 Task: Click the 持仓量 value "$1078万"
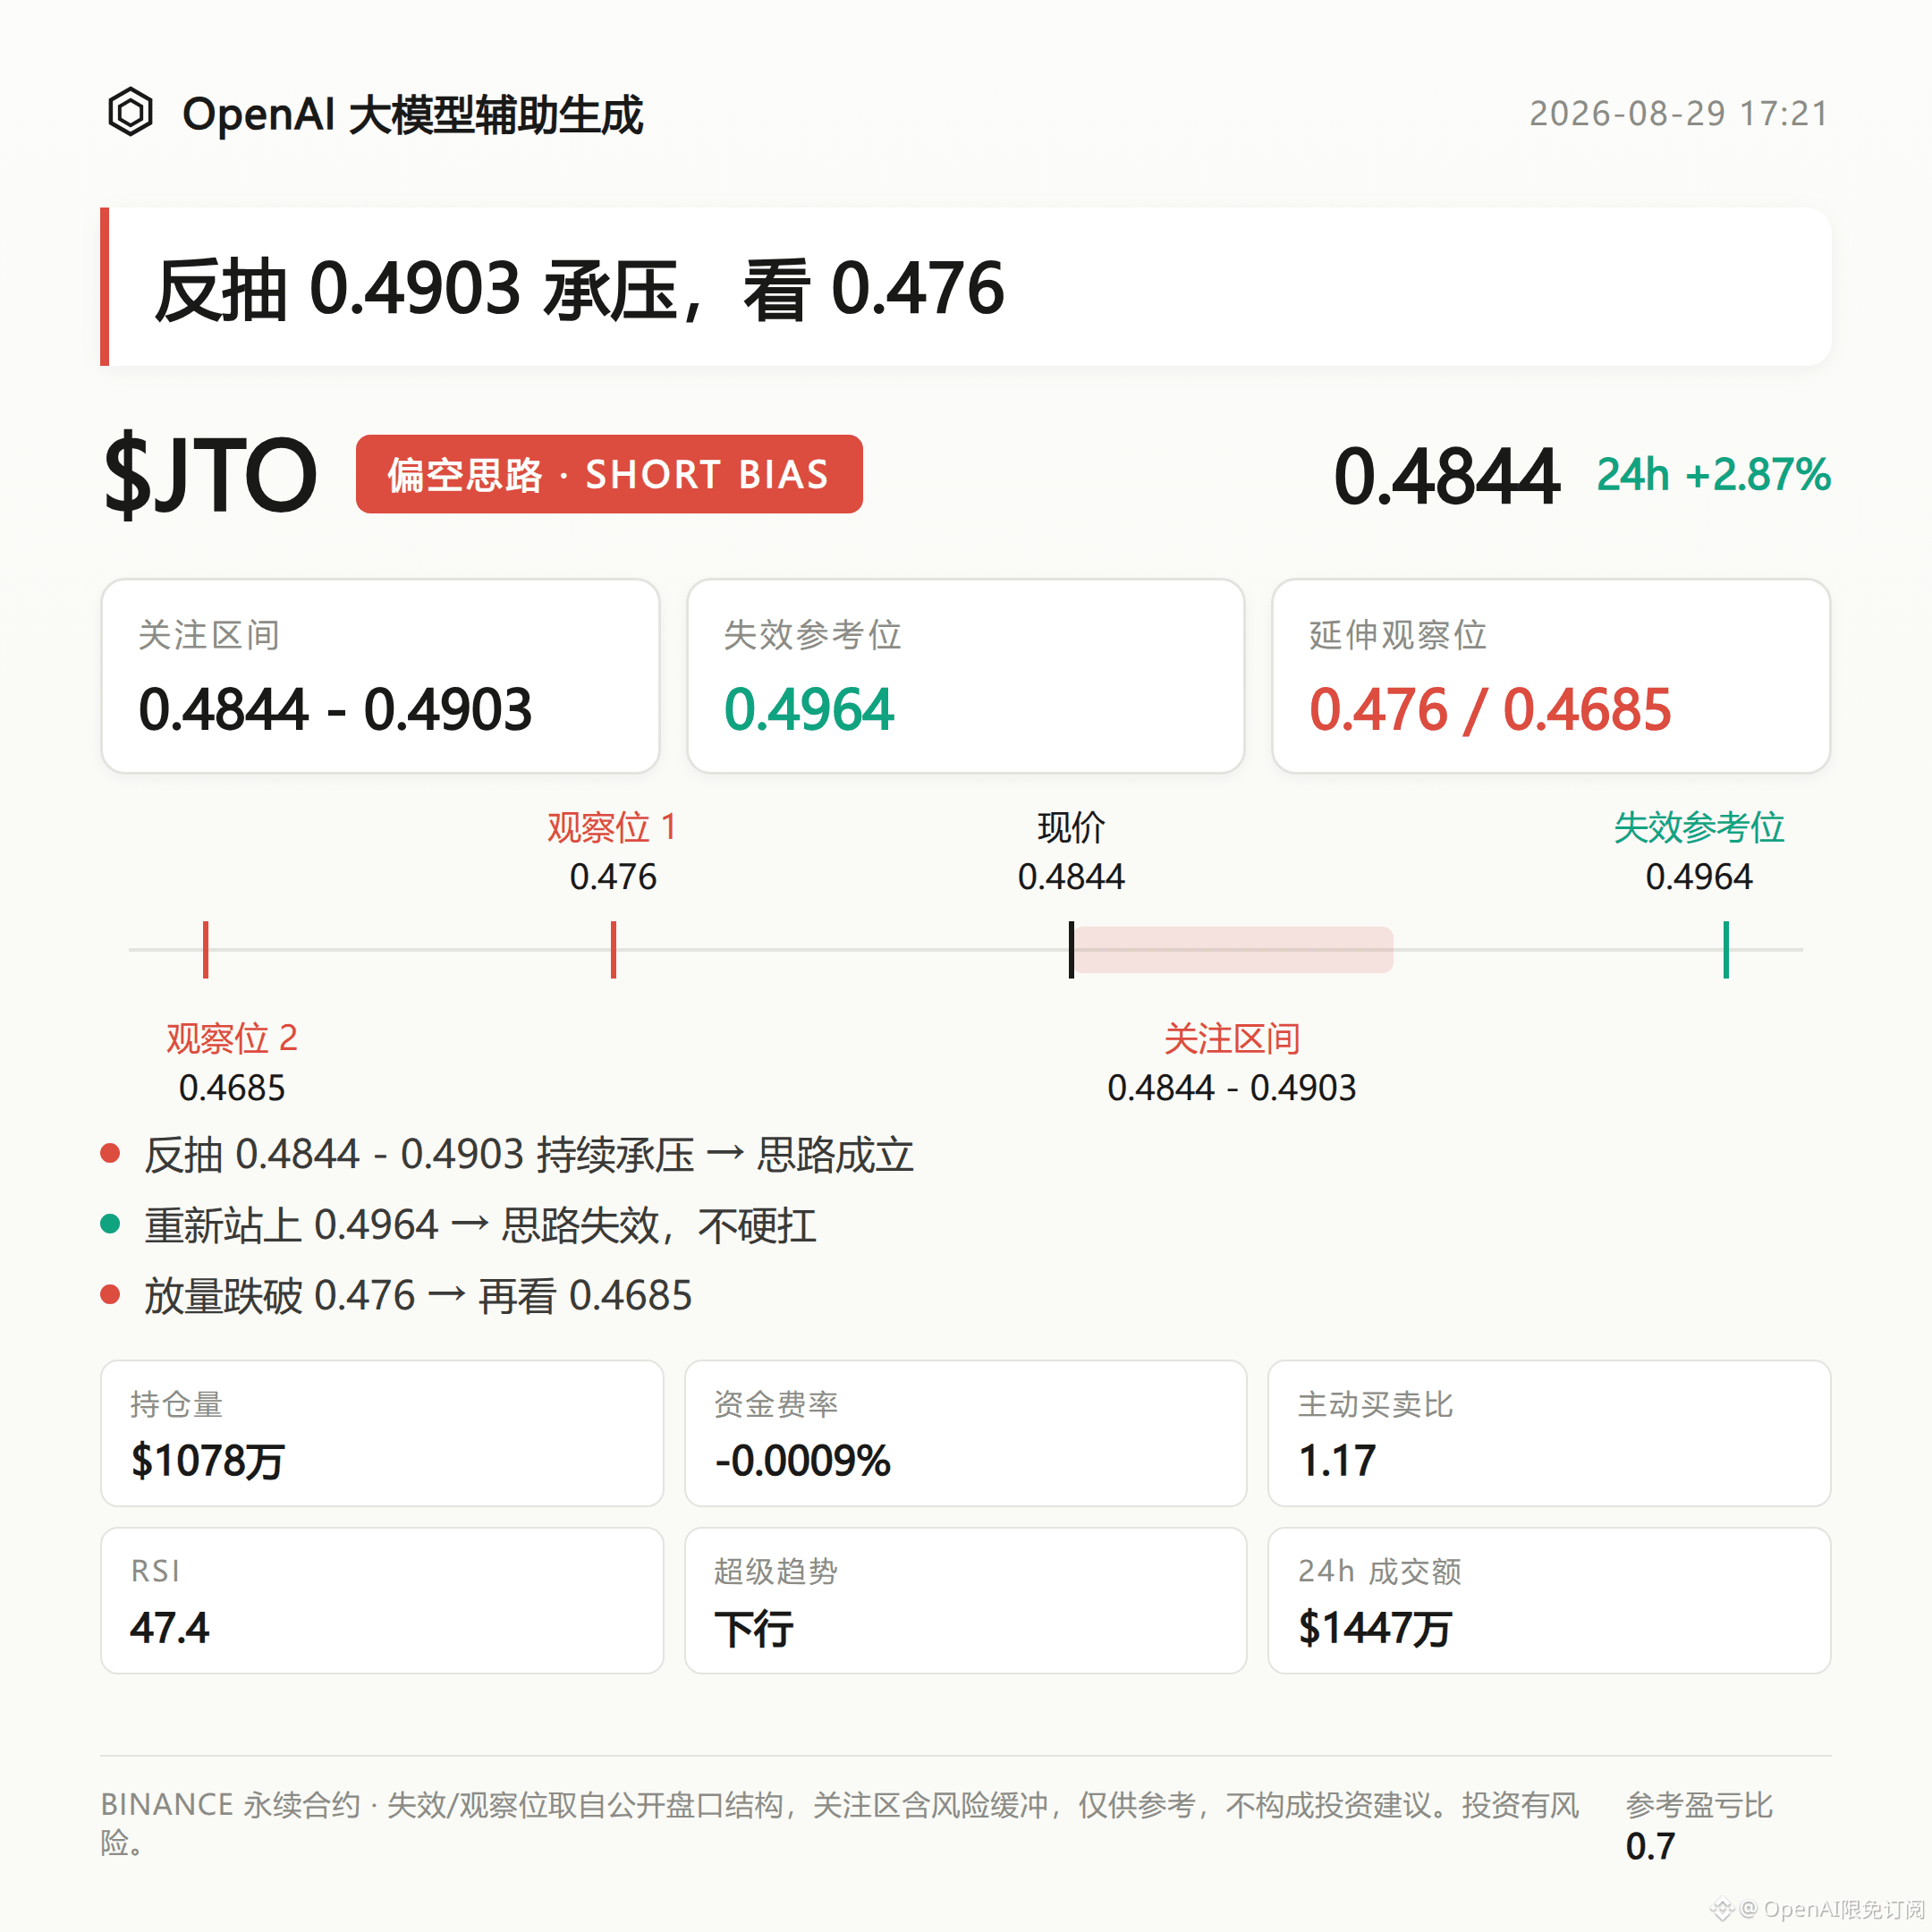208,1461
